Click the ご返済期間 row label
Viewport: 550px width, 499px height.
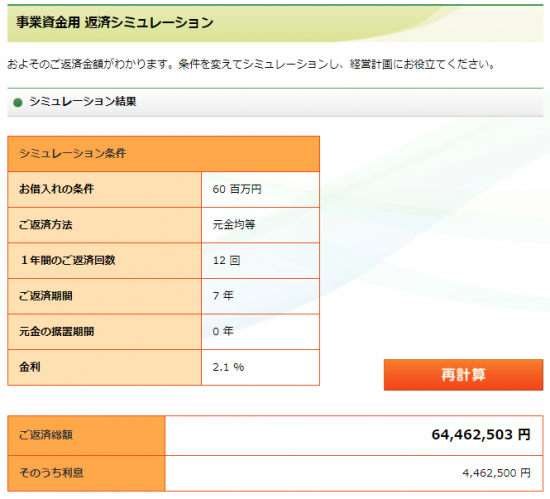(46, 296)
